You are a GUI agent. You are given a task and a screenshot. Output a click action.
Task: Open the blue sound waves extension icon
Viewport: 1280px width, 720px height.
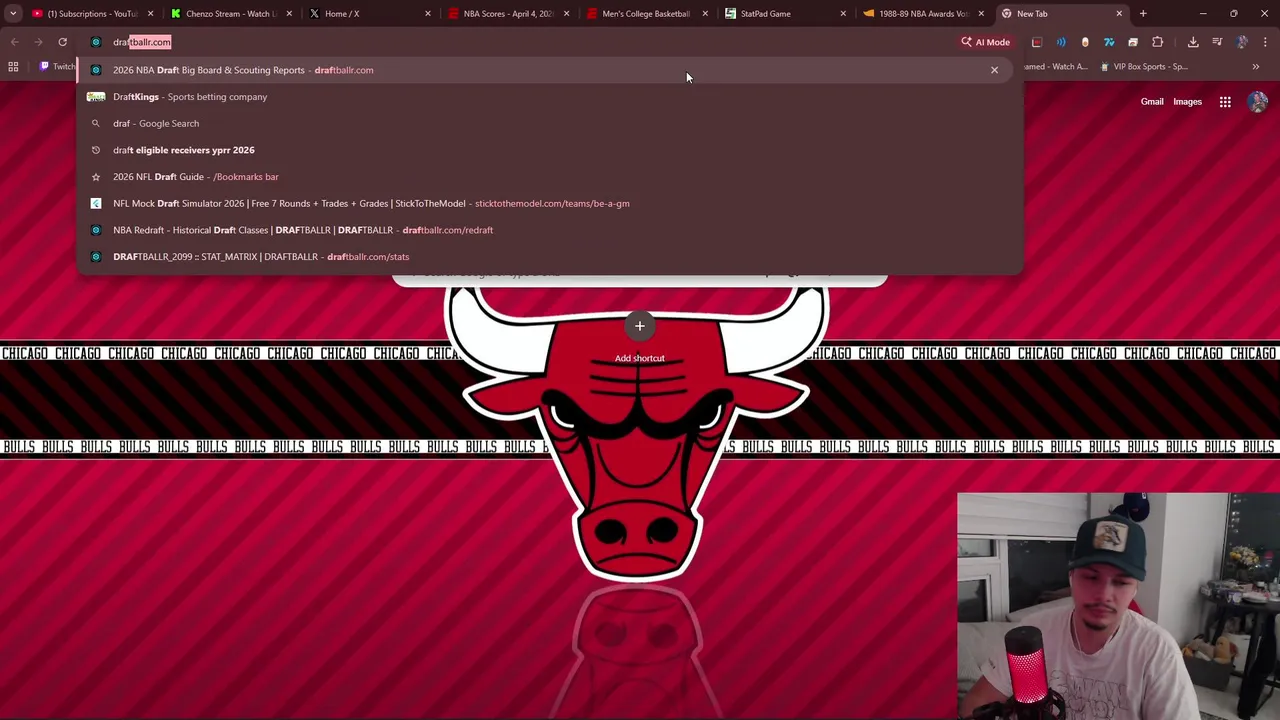(x=1061, y=42)
